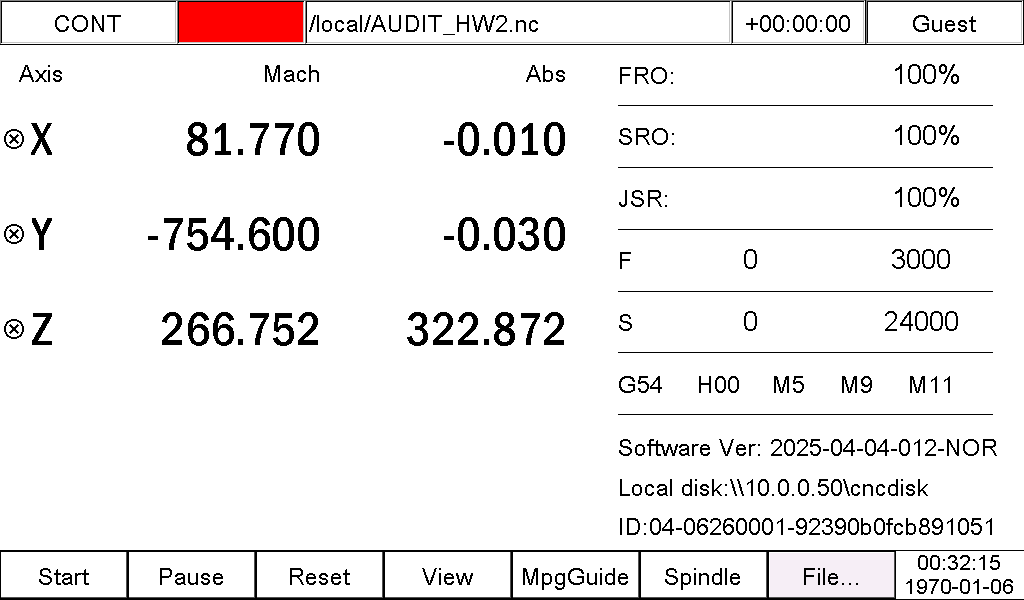Open the Spindle controls
Image resolution: width=1024 pixels, height=600 pixels.
click(703, 576)
